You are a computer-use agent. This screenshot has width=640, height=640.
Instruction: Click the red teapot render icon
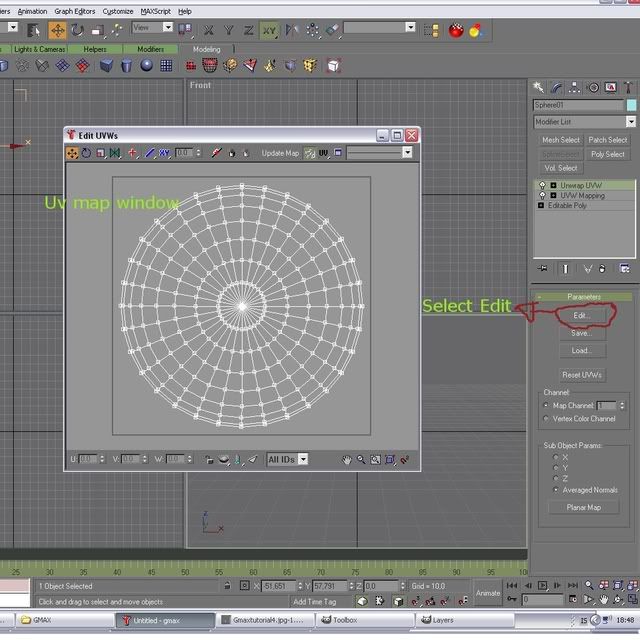point(456,30)
